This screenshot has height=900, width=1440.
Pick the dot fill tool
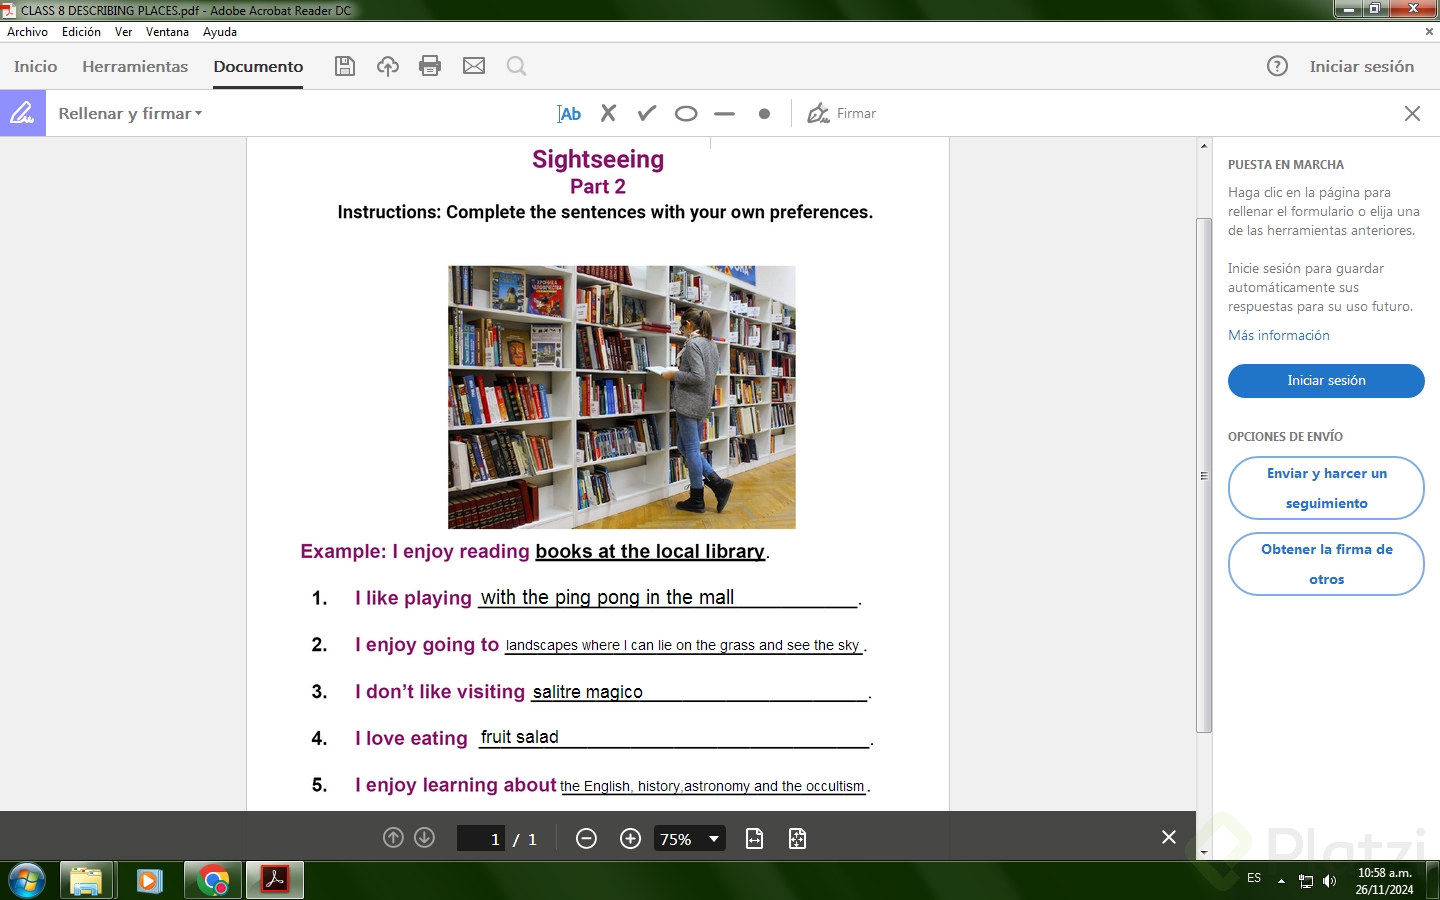(764, 114)
